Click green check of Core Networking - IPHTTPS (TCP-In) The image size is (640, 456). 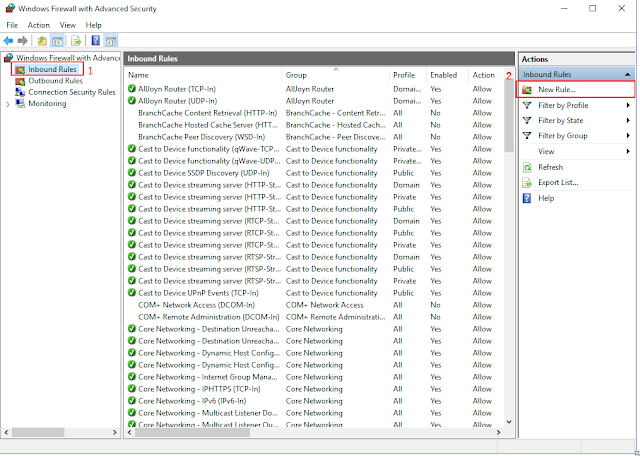(x=132, y=389)
